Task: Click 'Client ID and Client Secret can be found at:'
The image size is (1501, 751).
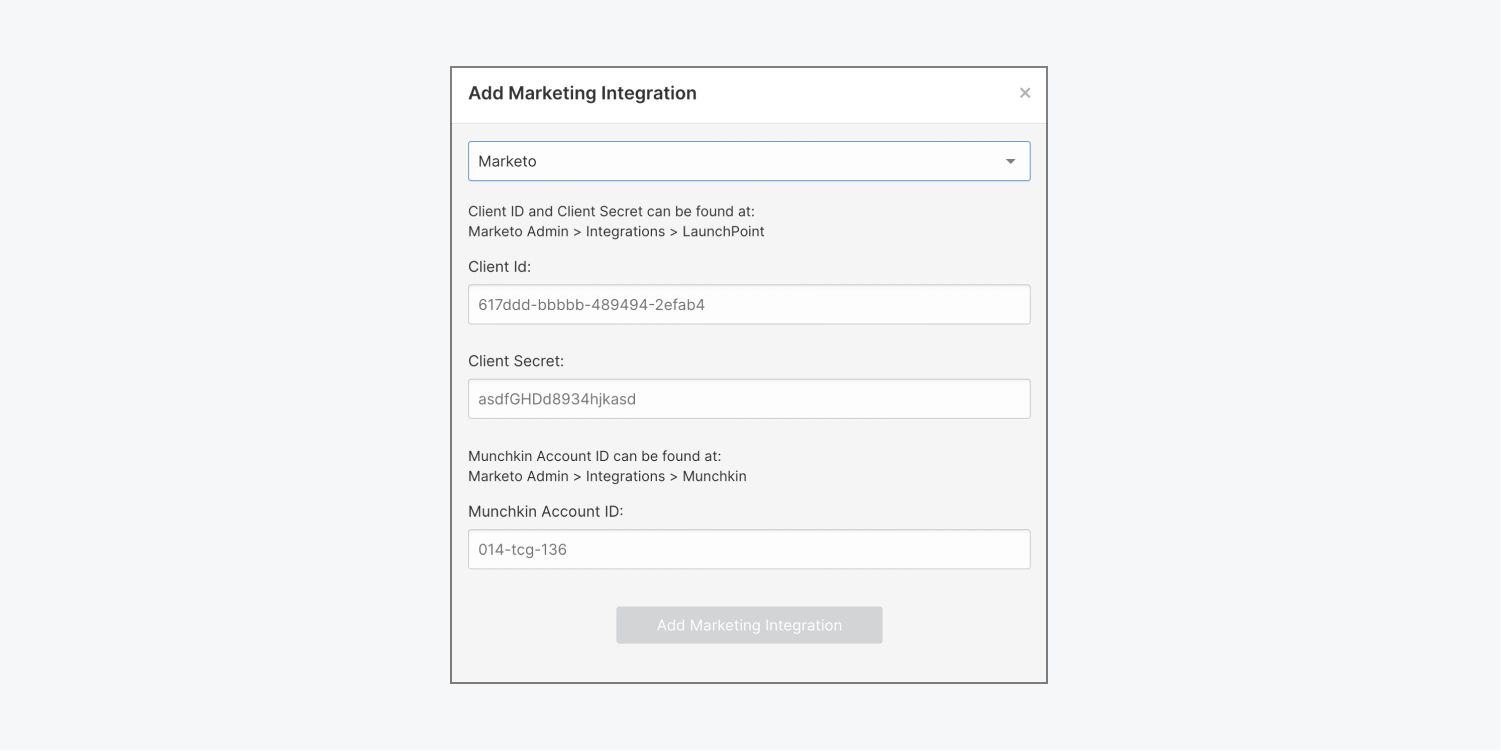Action: pos(611,211)
